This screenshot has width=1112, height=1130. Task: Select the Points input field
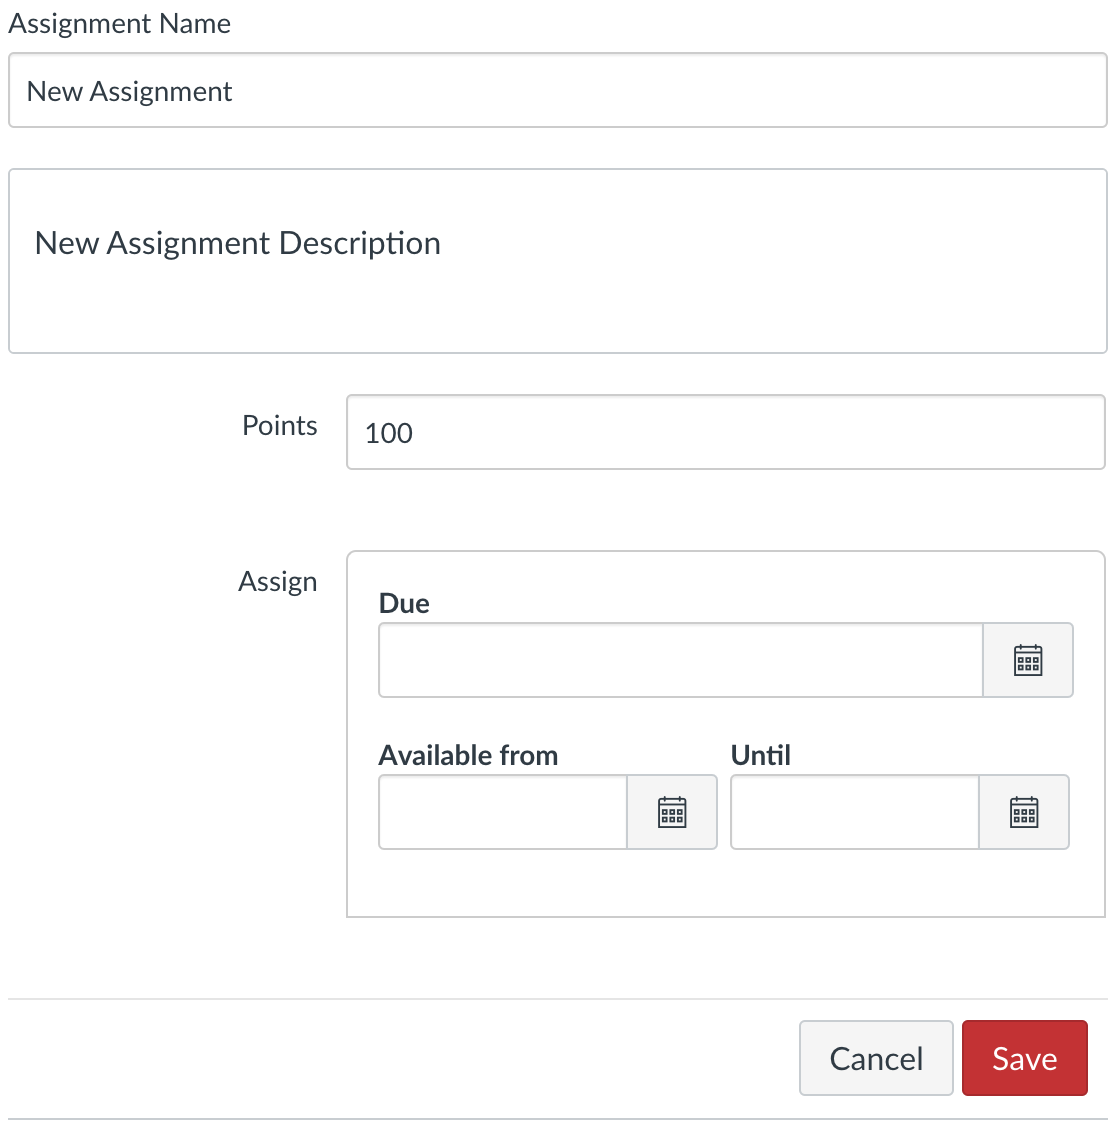click(x=726, y=432)
